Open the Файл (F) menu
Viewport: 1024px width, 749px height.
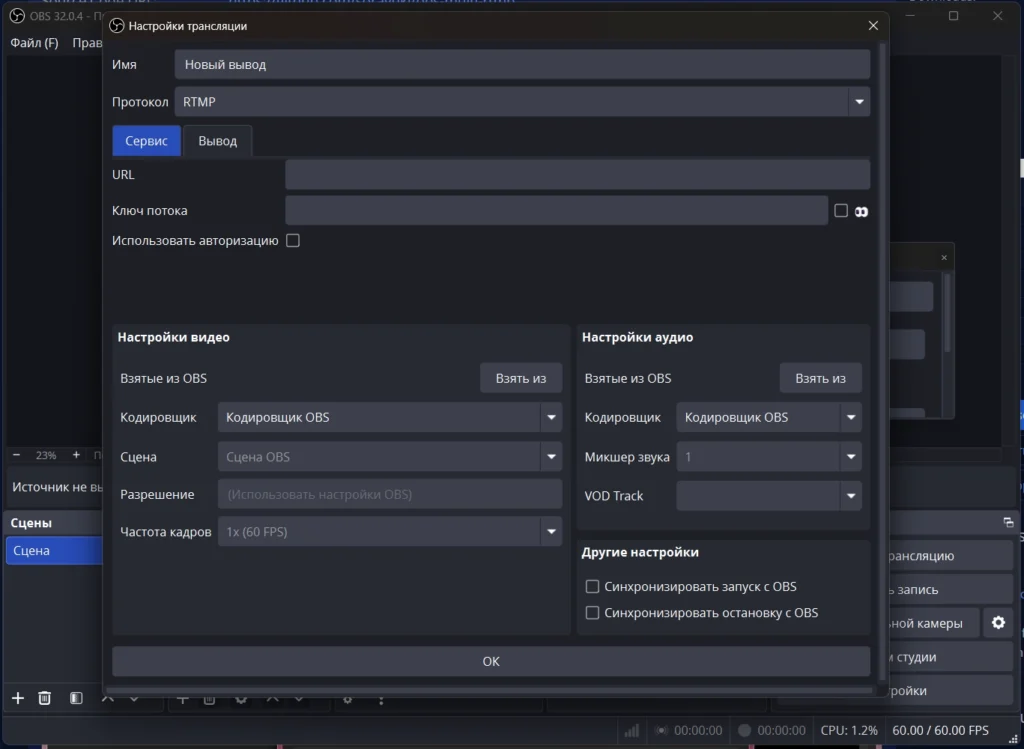(x=34, y=43)
